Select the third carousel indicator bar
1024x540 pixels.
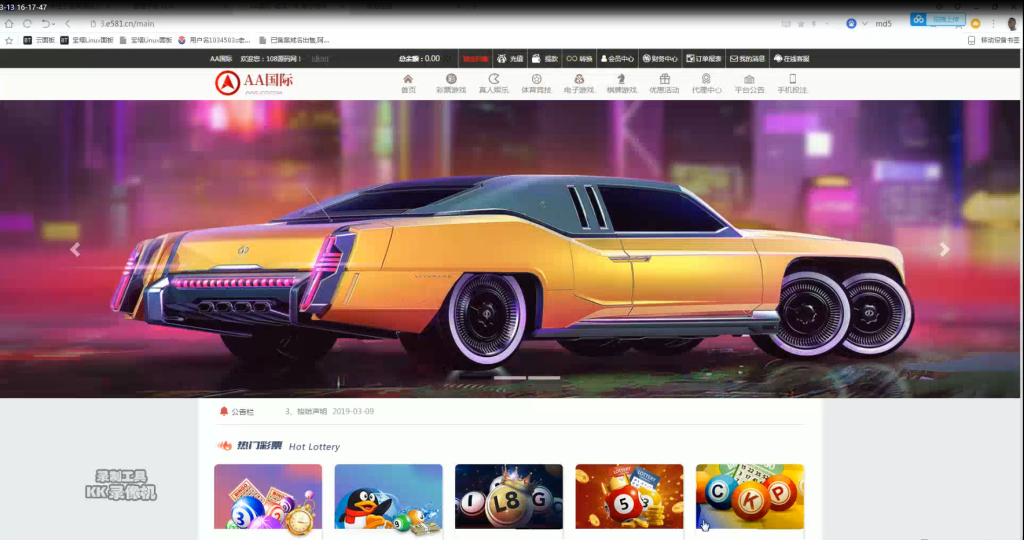click(544, 377)
